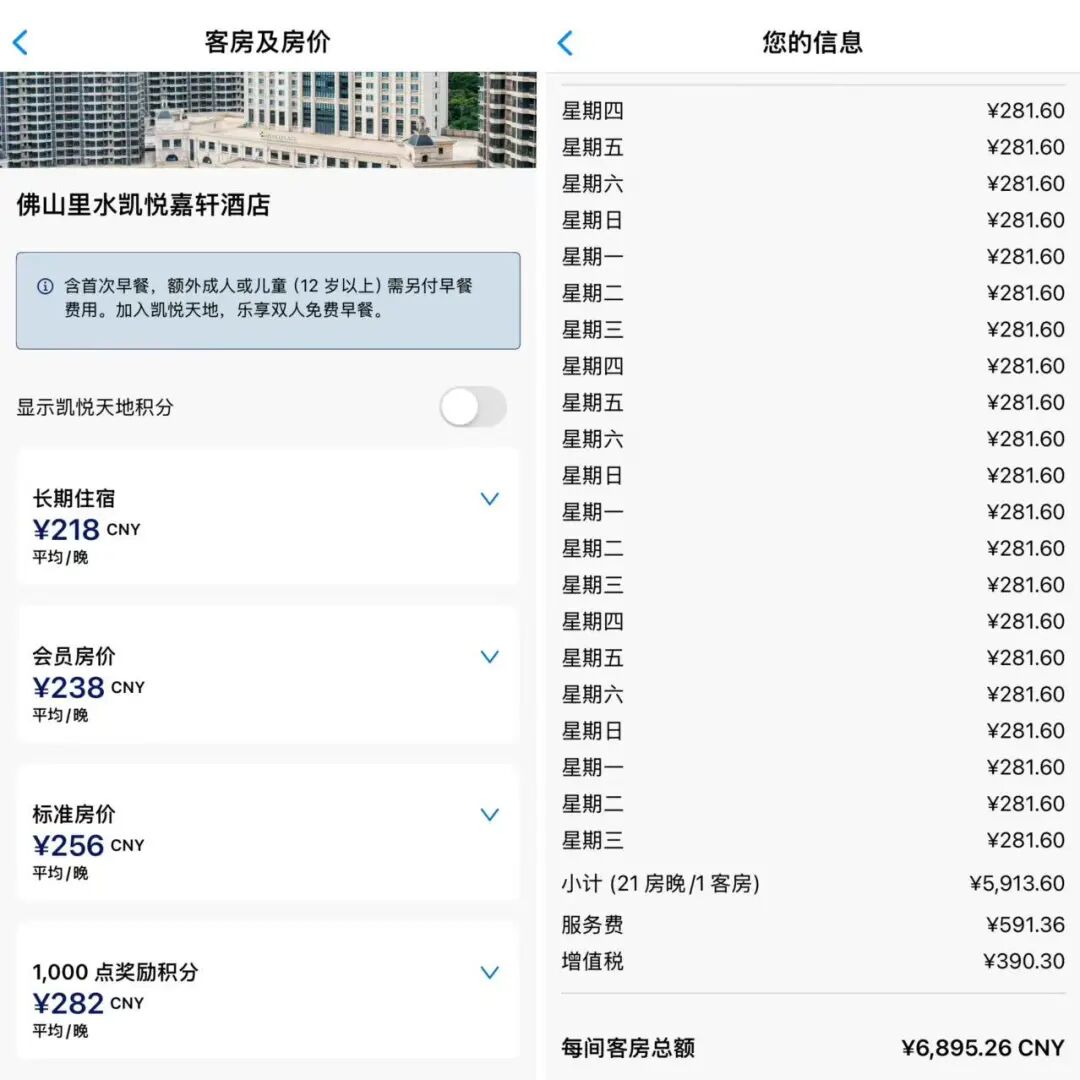
Task: Tap the ⓘ info icon in the breakfast notice
Action: pyautogui.click(x=44, y=287)
